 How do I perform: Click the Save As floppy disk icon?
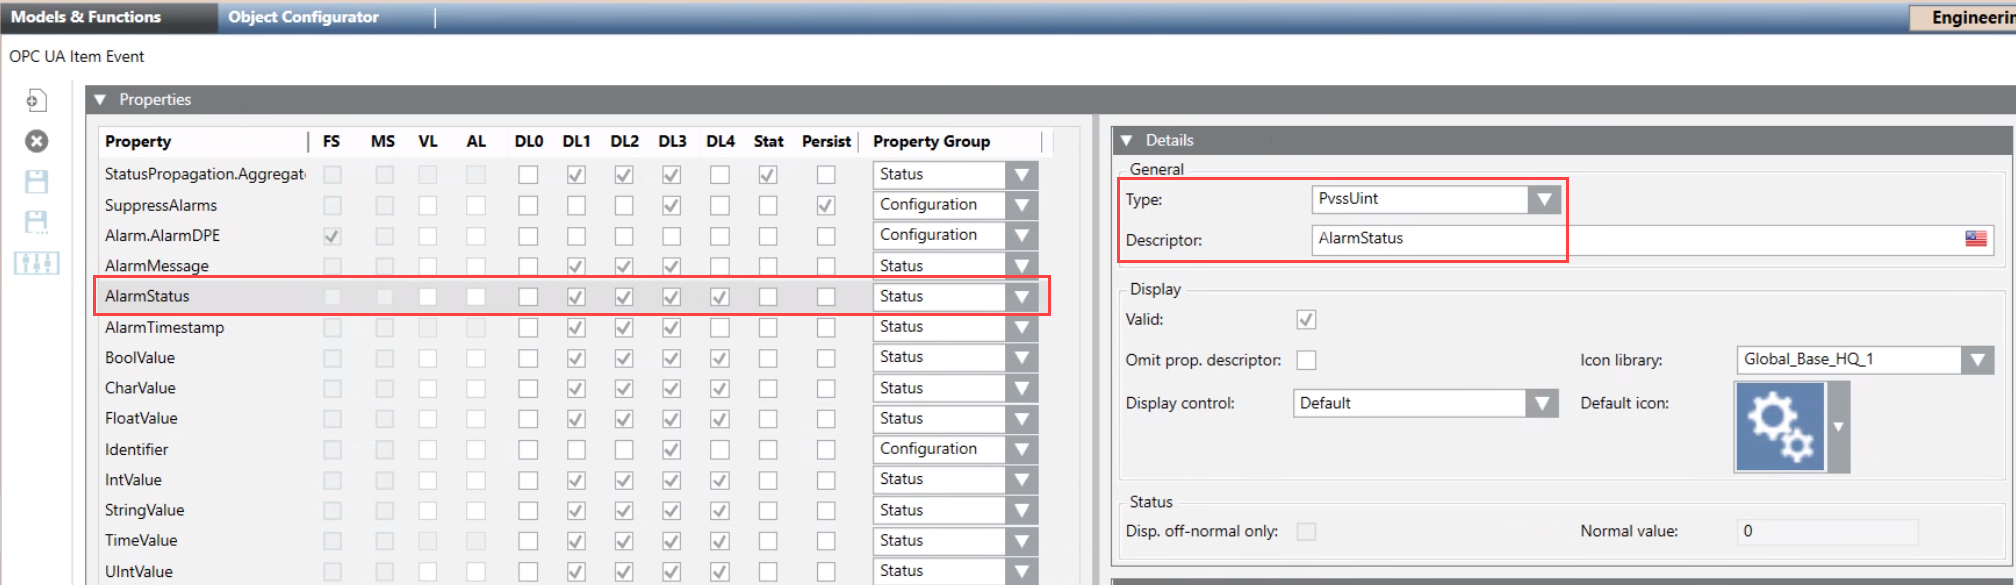(36, 222)
